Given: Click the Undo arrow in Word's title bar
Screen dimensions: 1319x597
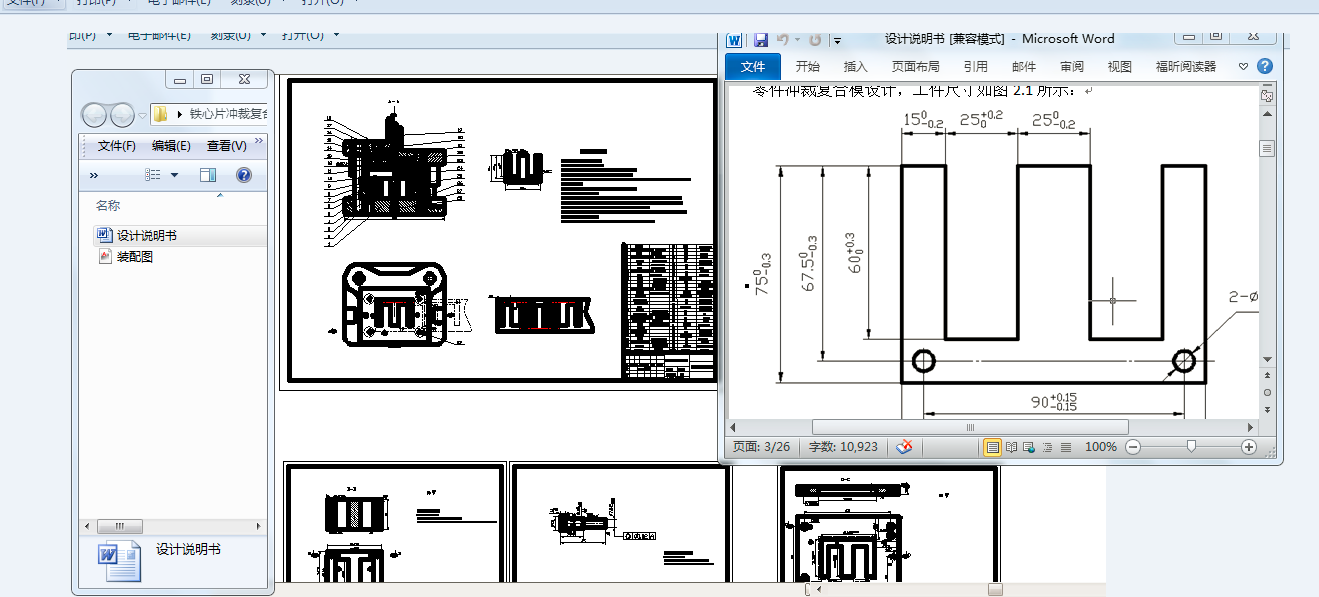Looking at the screenshot, I should [783, 40].
